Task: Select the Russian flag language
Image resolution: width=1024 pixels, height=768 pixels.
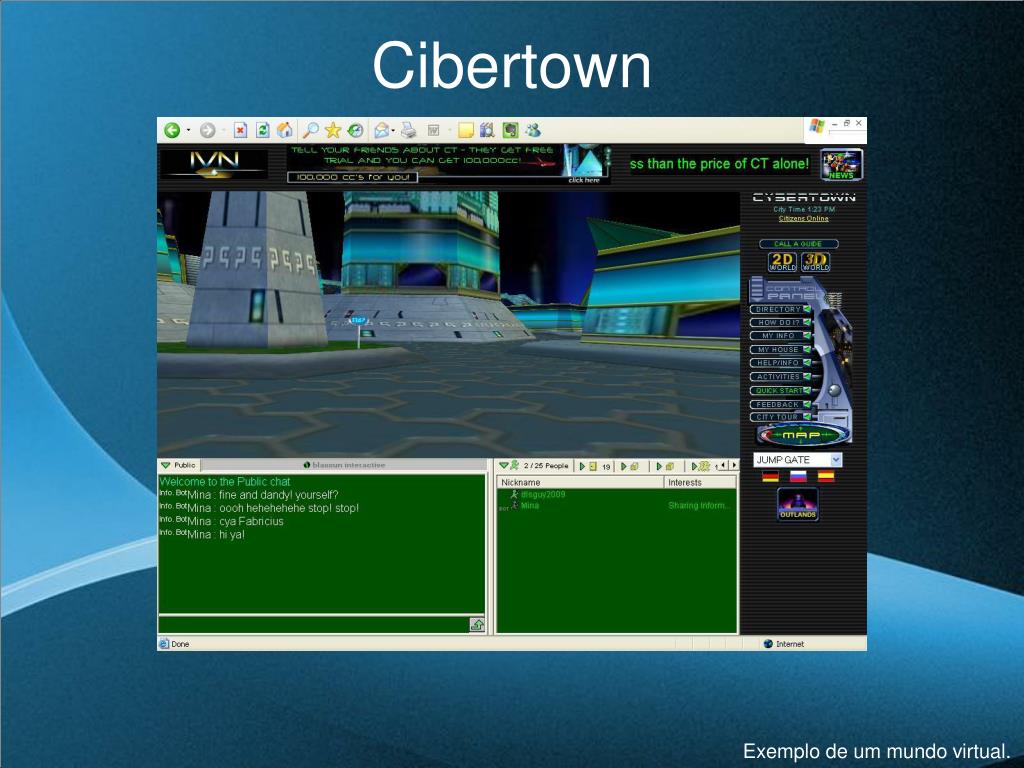Action: [x=798, y=477]
